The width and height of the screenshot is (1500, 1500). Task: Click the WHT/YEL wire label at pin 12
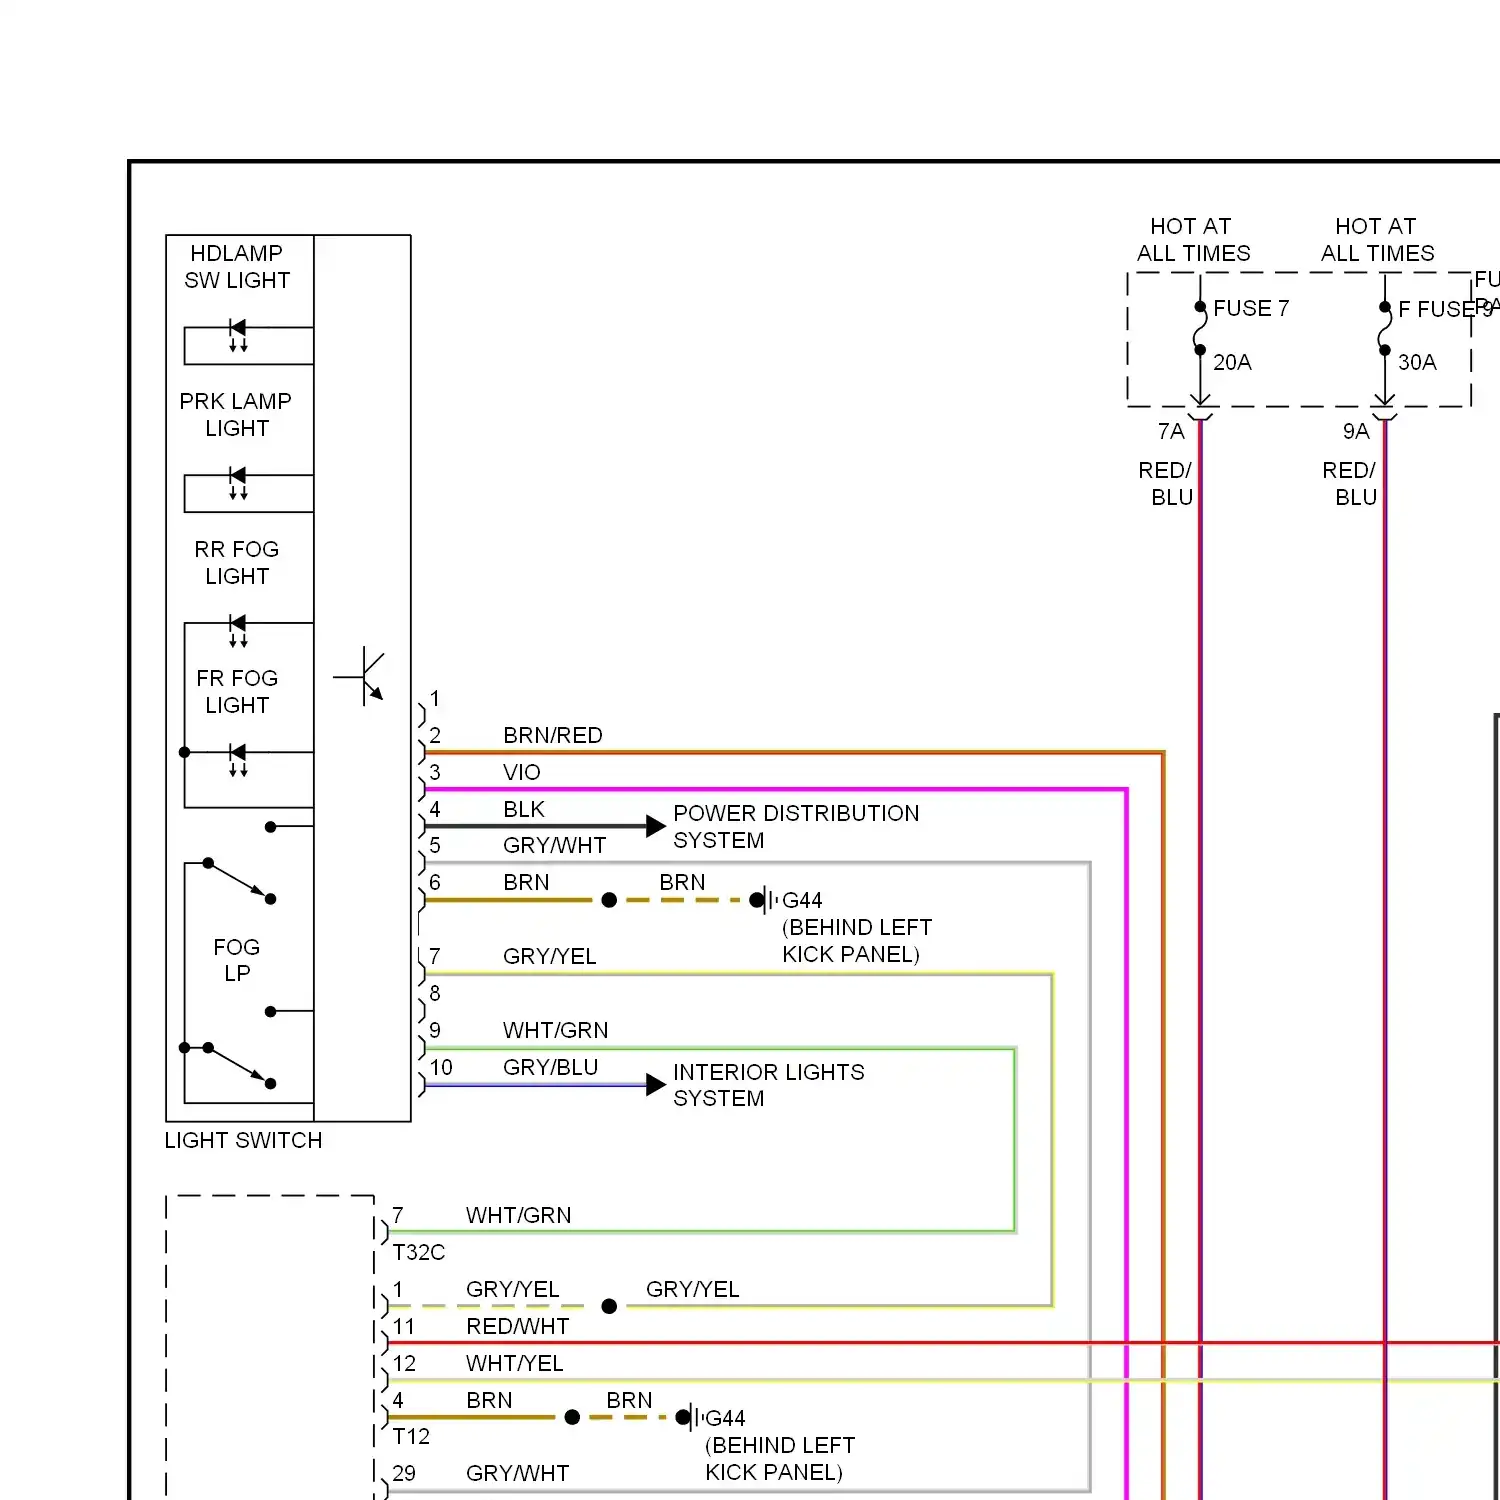pos(515,1364)
